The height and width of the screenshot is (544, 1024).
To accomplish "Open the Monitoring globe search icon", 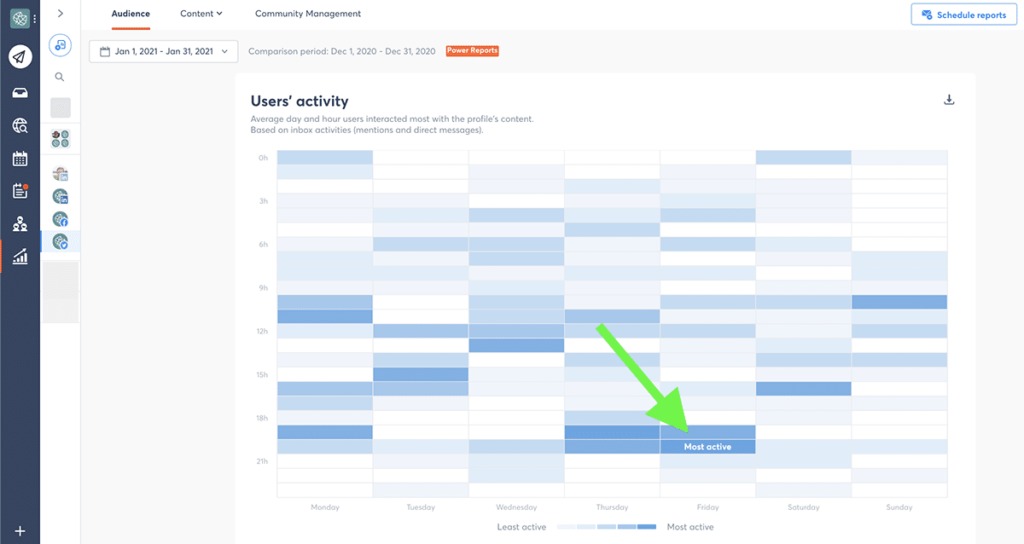I will (x=20, y=125).
